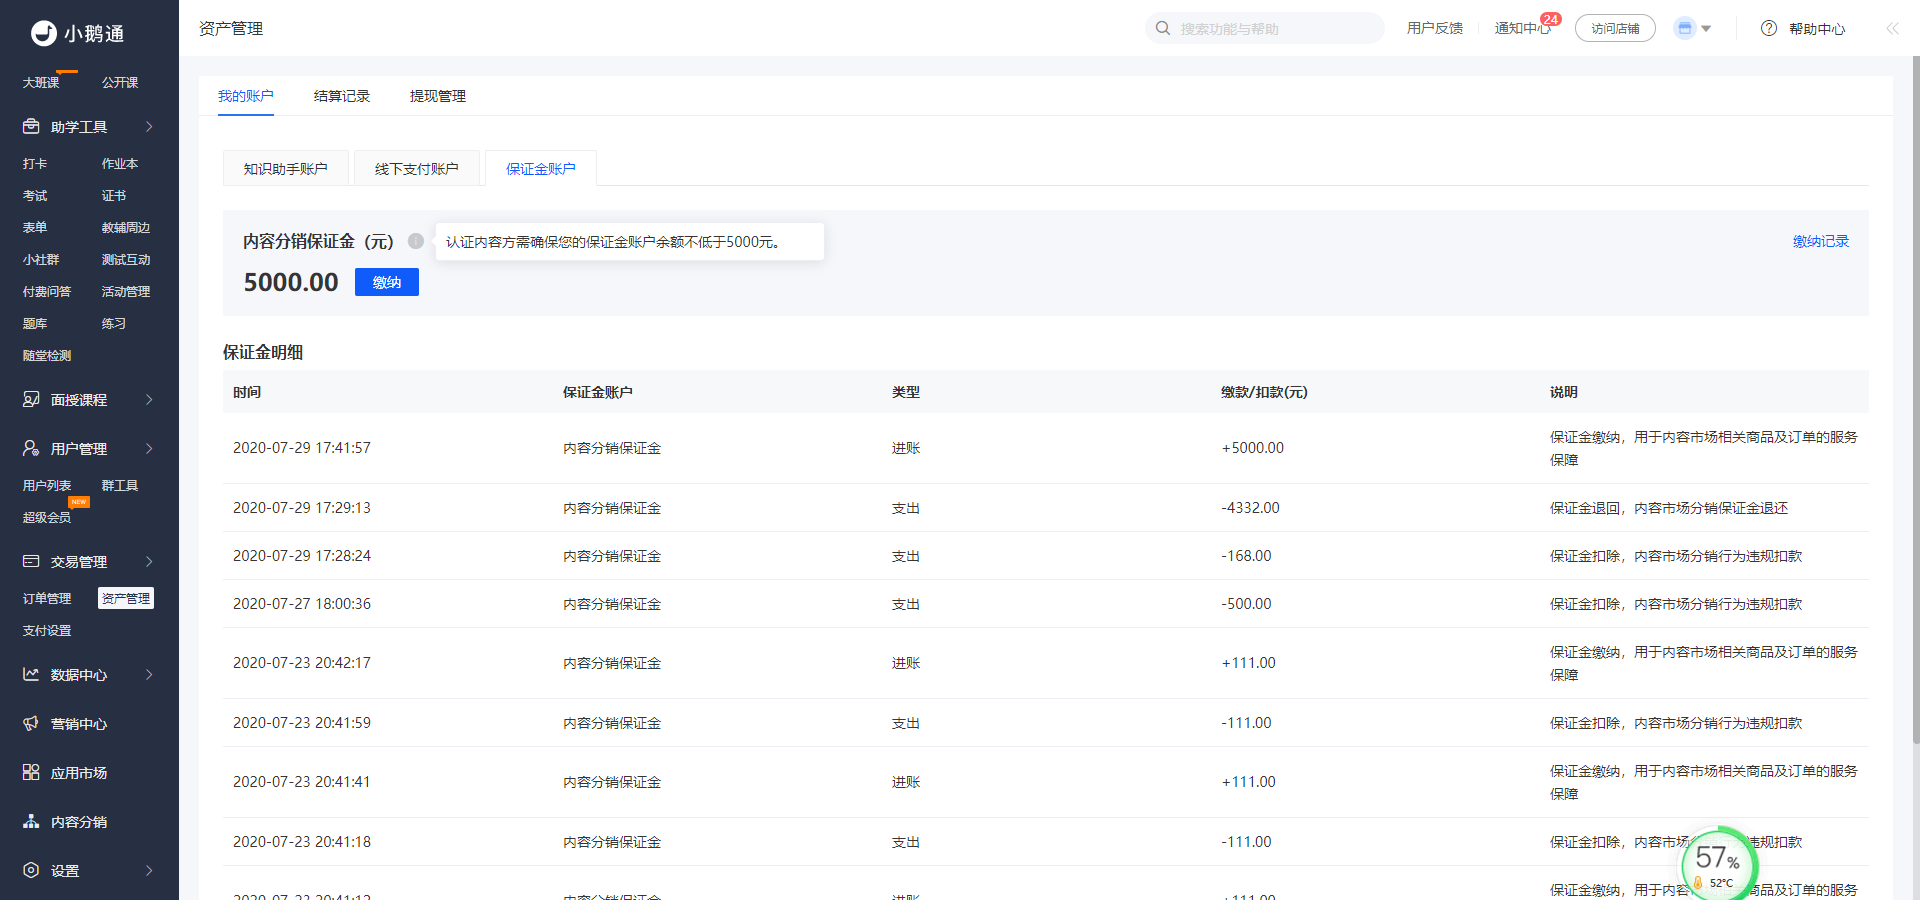
Task: Switch to 结算记录 tab
Action: (x=342, y=96)
